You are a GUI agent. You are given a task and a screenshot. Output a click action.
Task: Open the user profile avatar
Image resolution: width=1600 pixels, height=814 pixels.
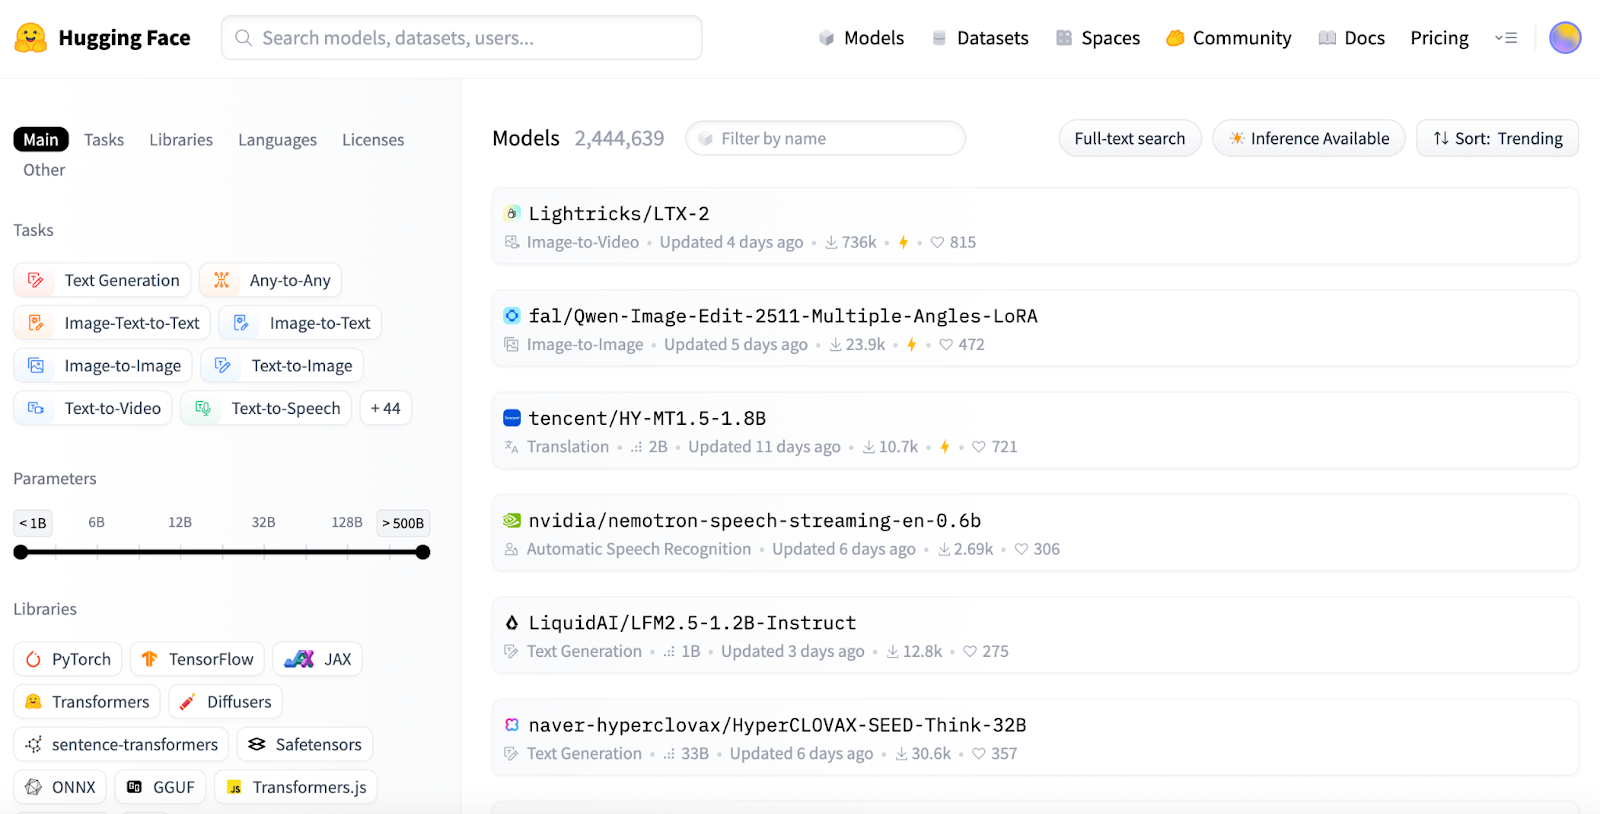[x=1564, y=38]
